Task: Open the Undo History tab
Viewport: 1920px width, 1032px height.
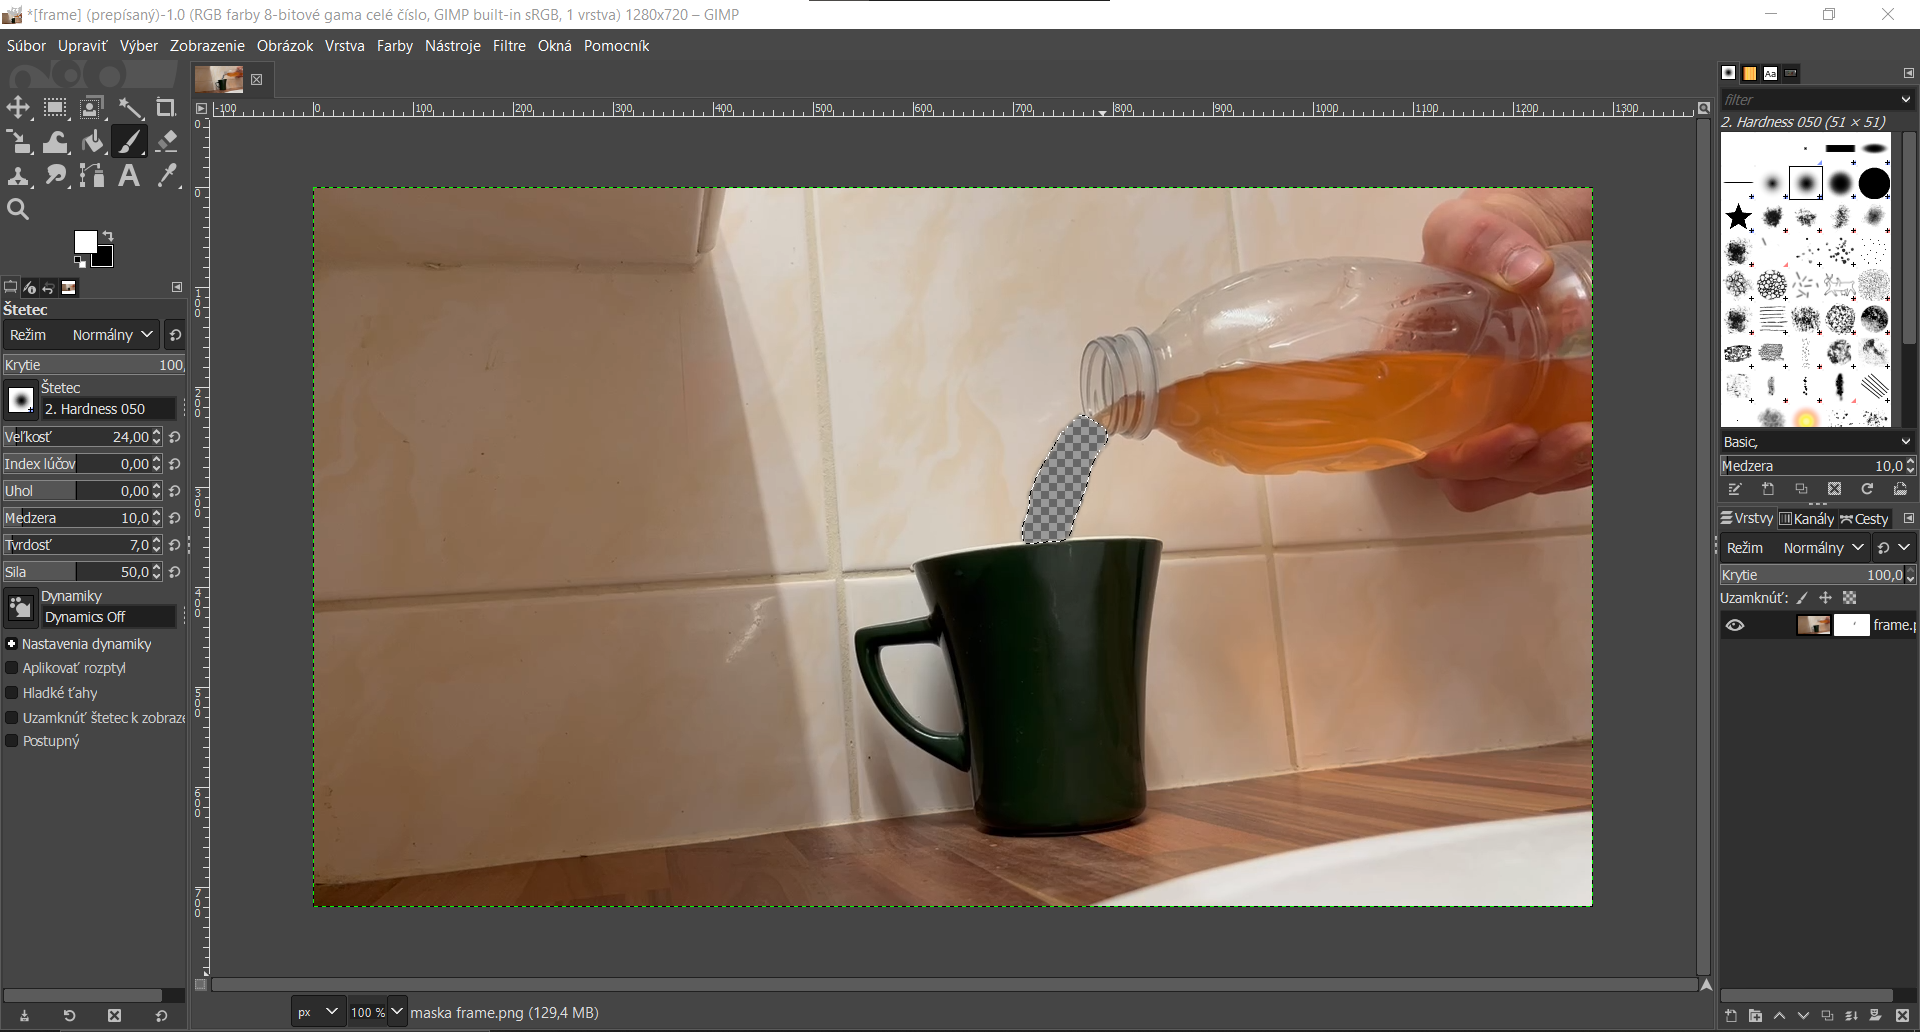Action: [48, 288]
